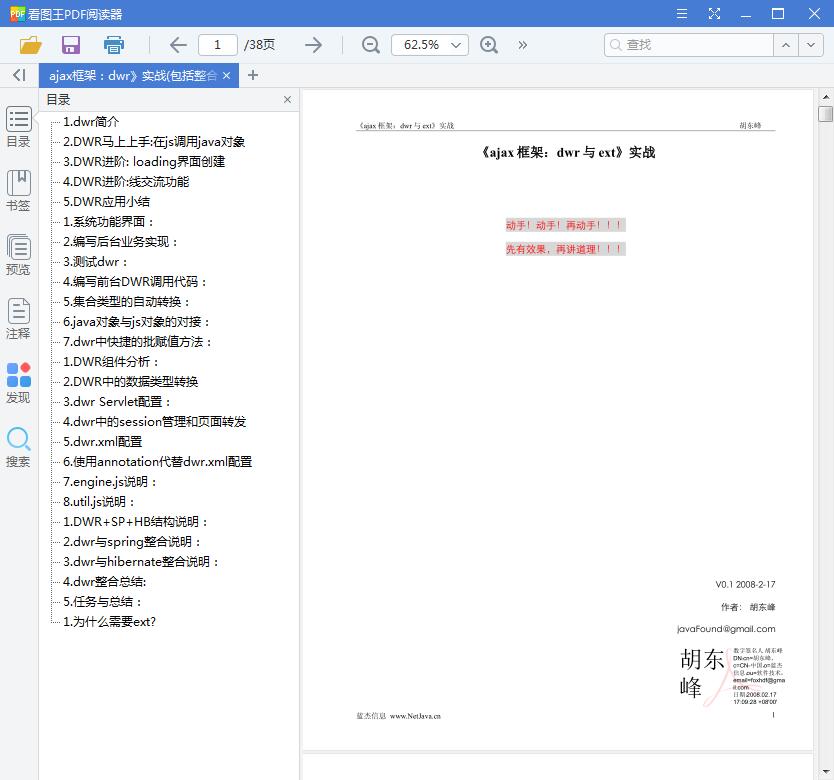This screenshot has height=780, width=834.
Task: Select 7.engine.js说明 in outline
Action: tap(110, 482)
